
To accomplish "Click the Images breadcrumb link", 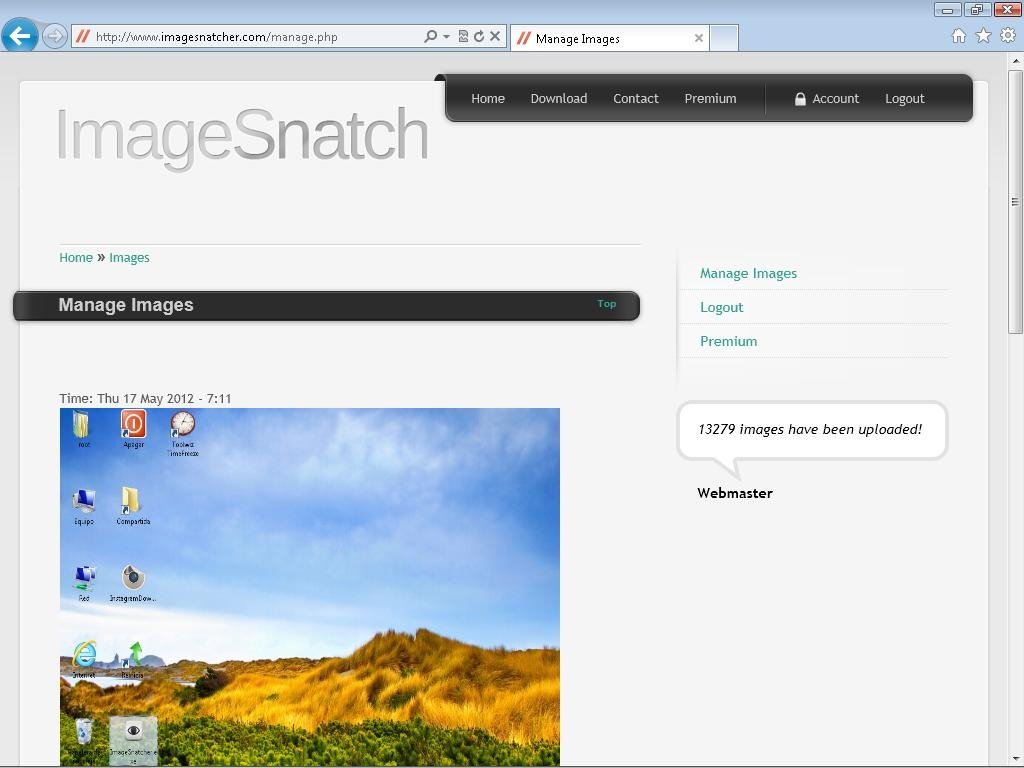I will [x=129, y=257].
